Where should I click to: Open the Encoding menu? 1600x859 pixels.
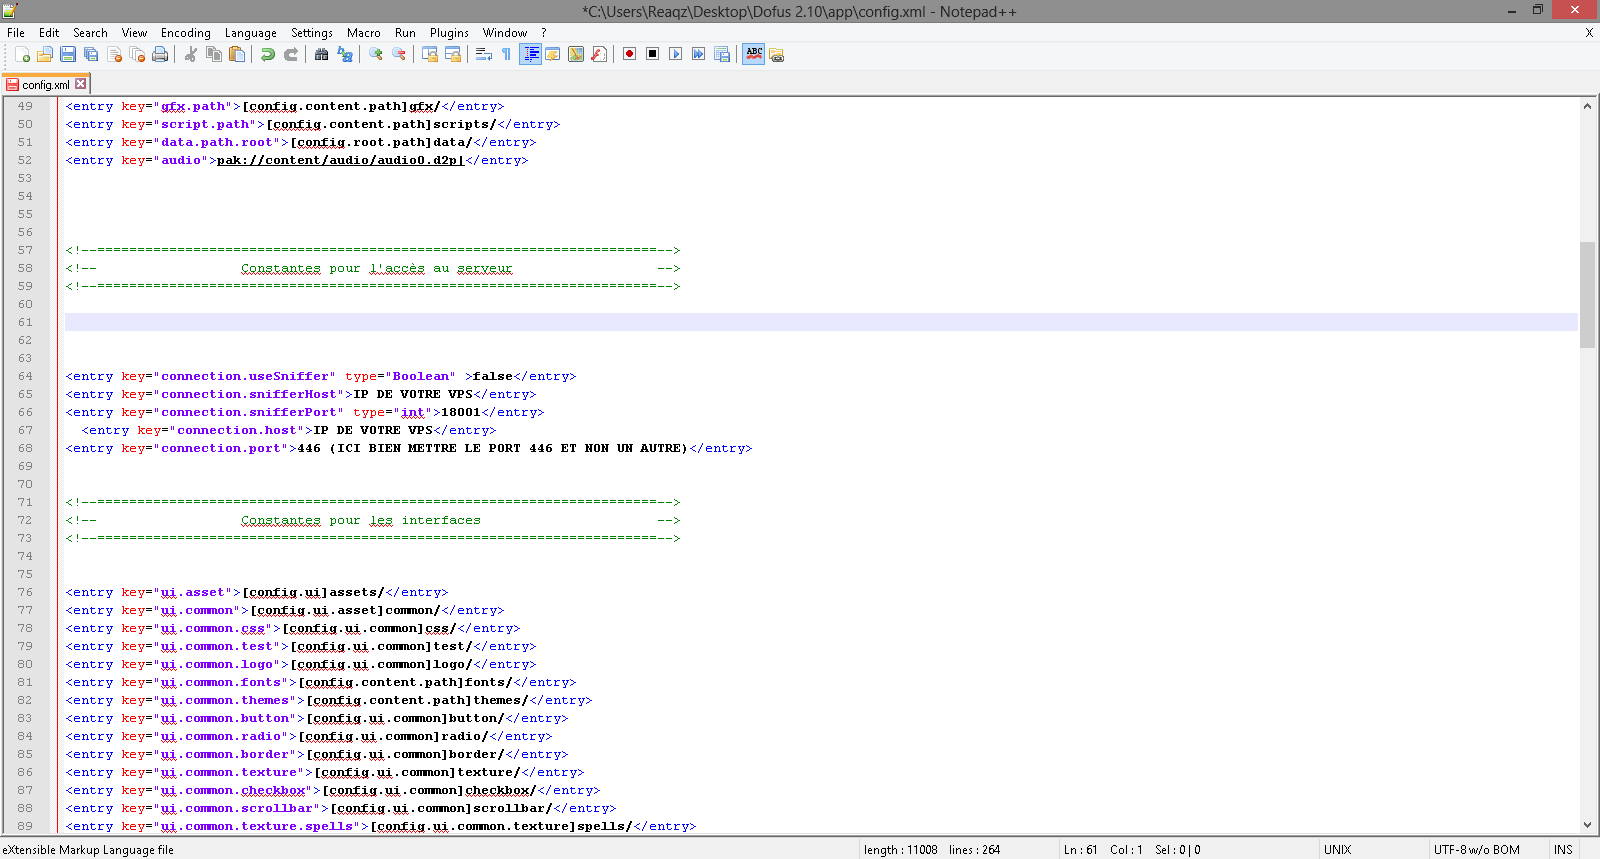point(186,33)
